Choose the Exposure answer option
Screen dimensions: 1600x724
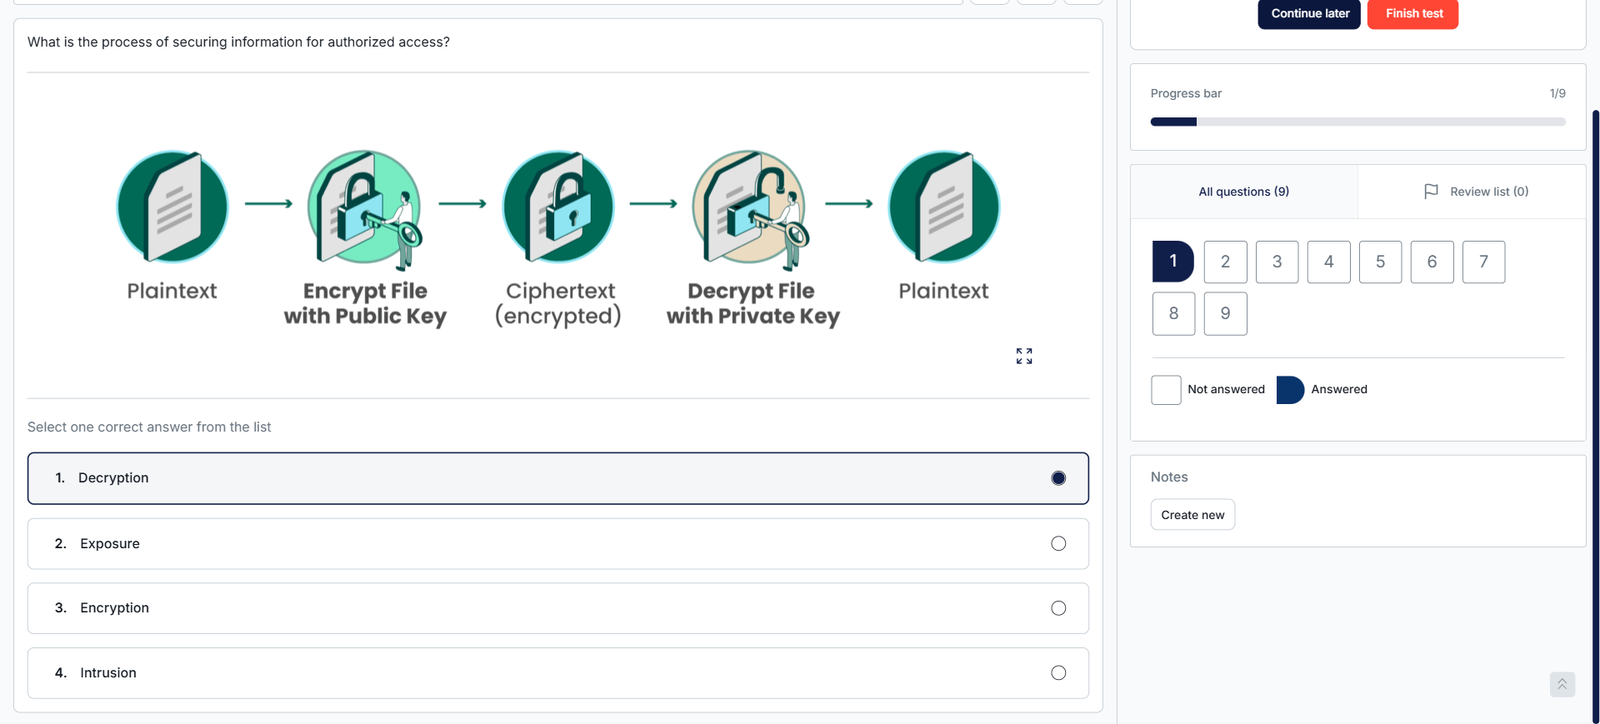tap(557, 544)
